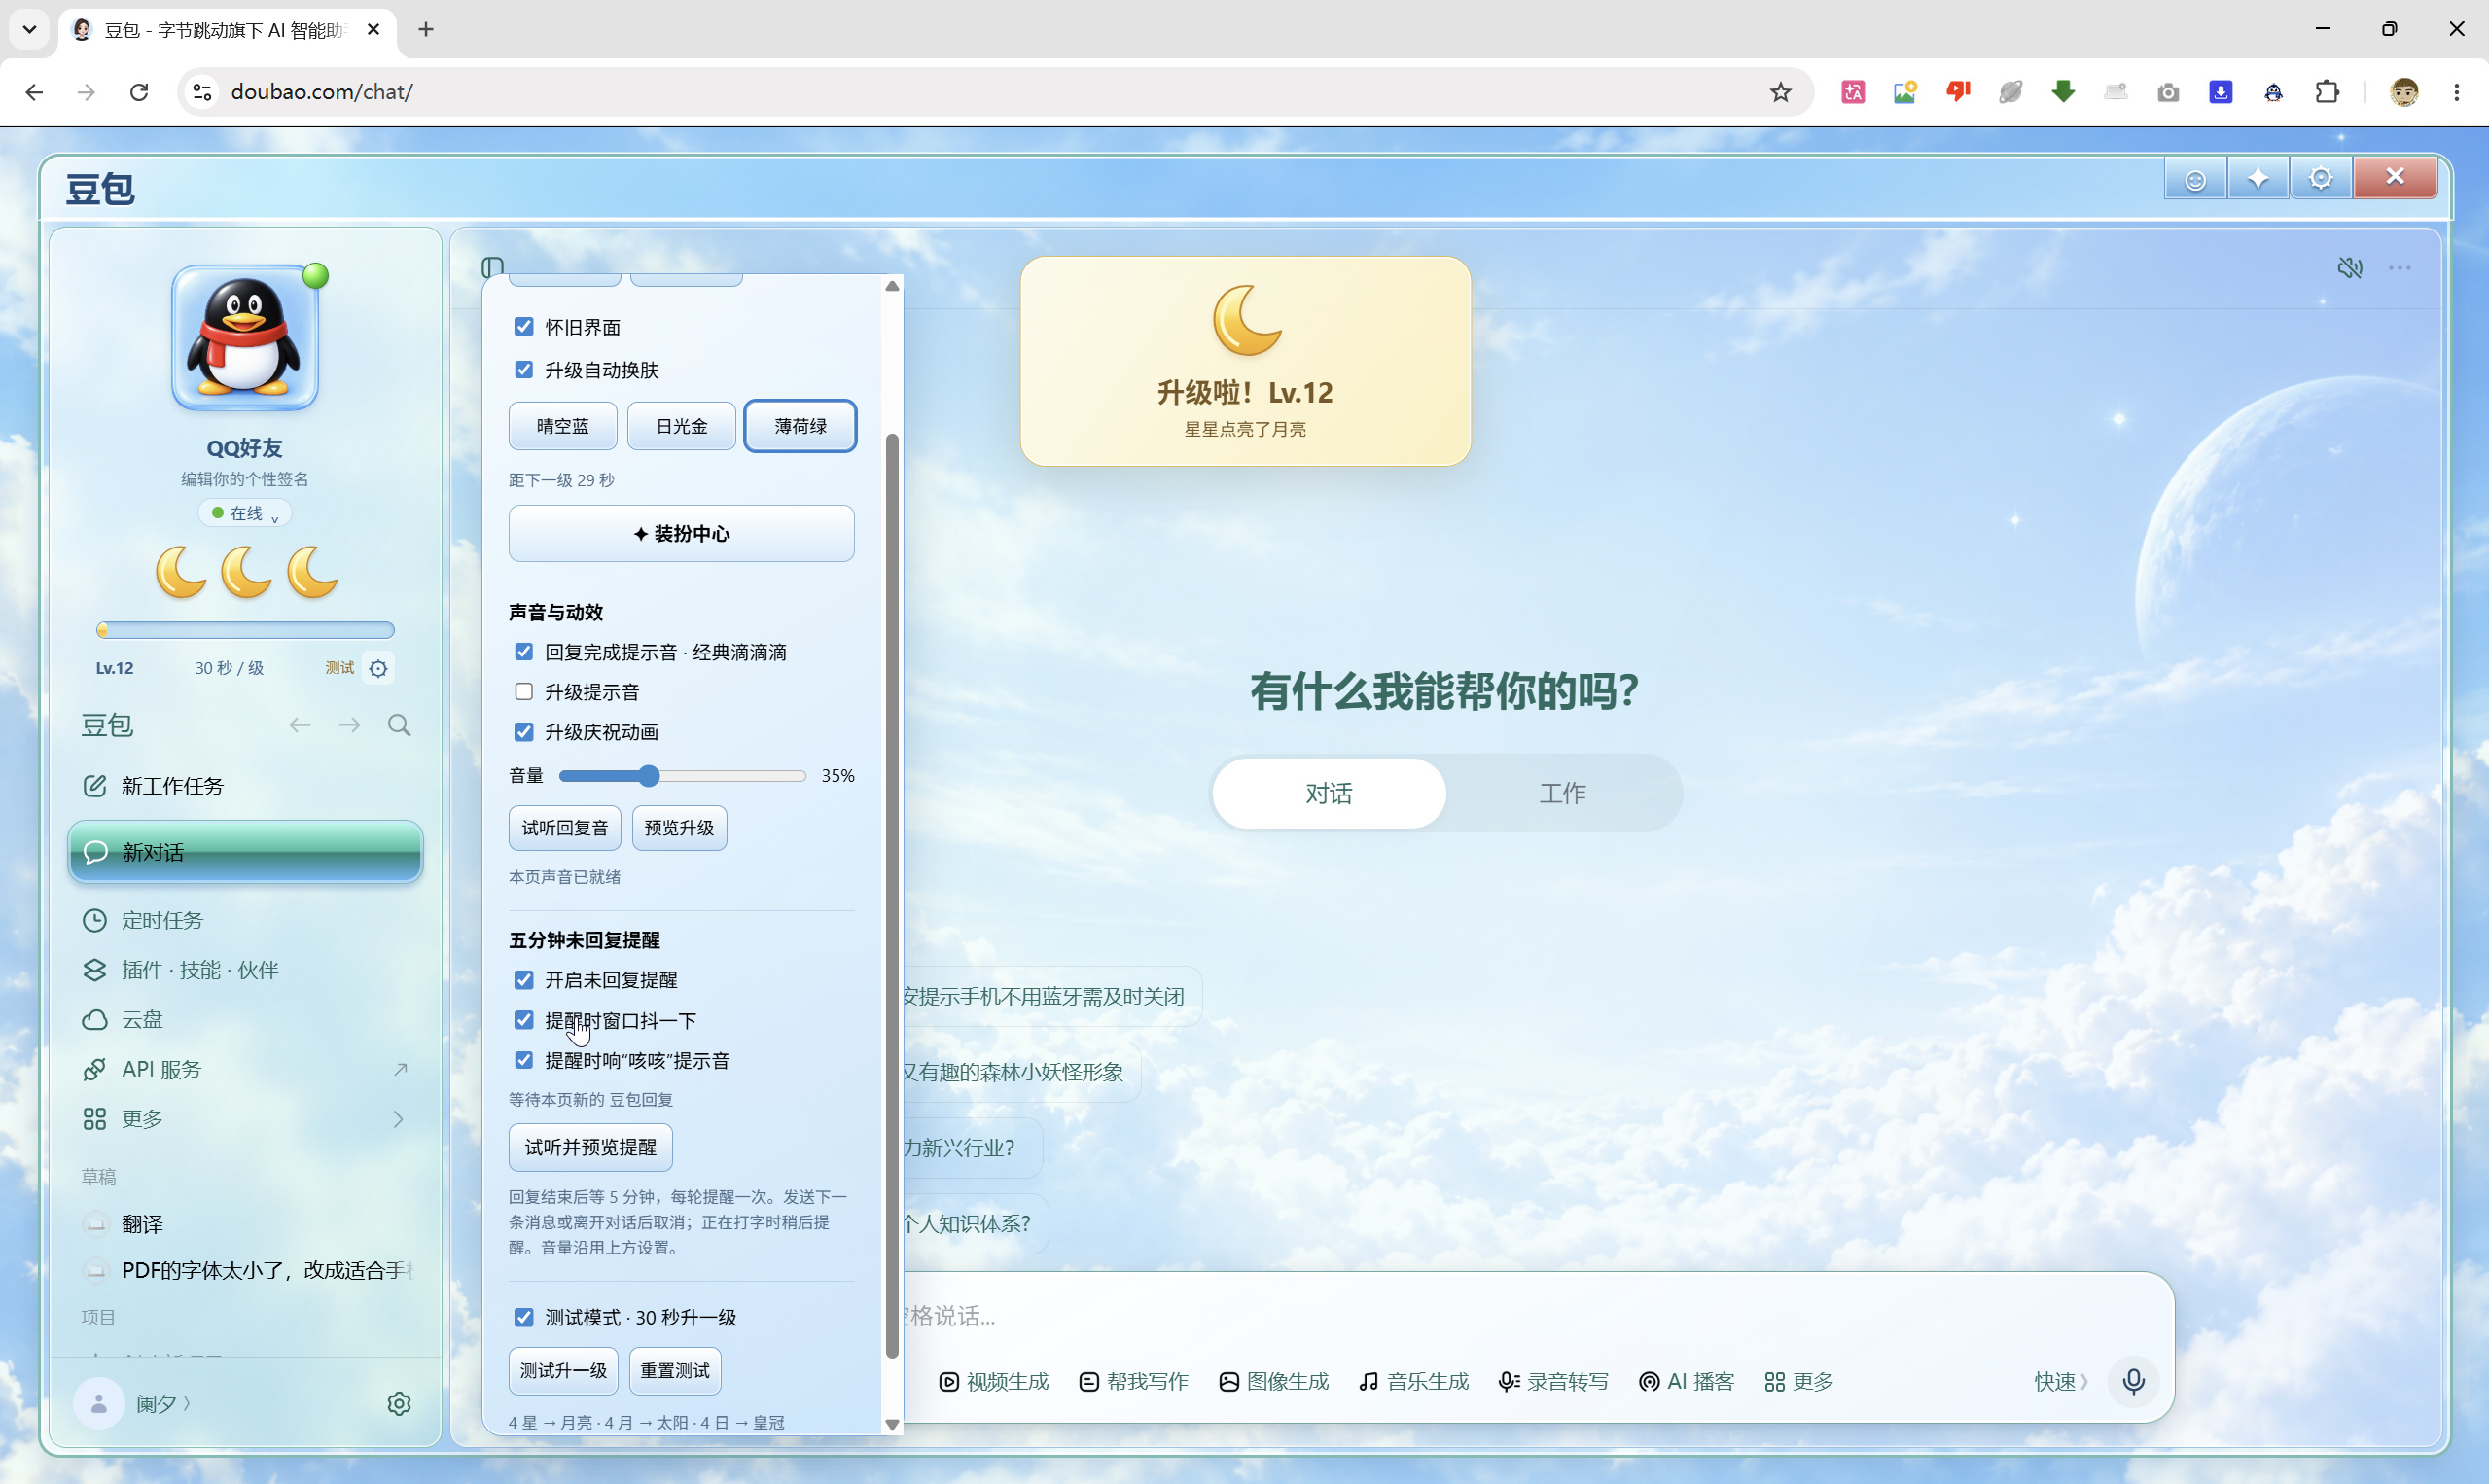Select the 对话 tab
2489x1484 pixels.
(x=1329, y=793)
